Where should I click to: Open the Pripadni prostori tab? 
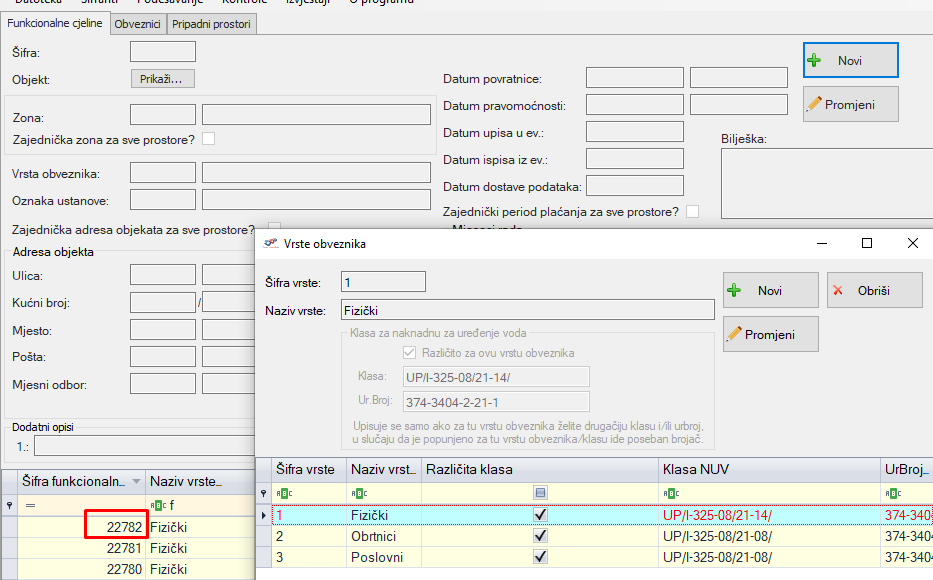(212, 23)
